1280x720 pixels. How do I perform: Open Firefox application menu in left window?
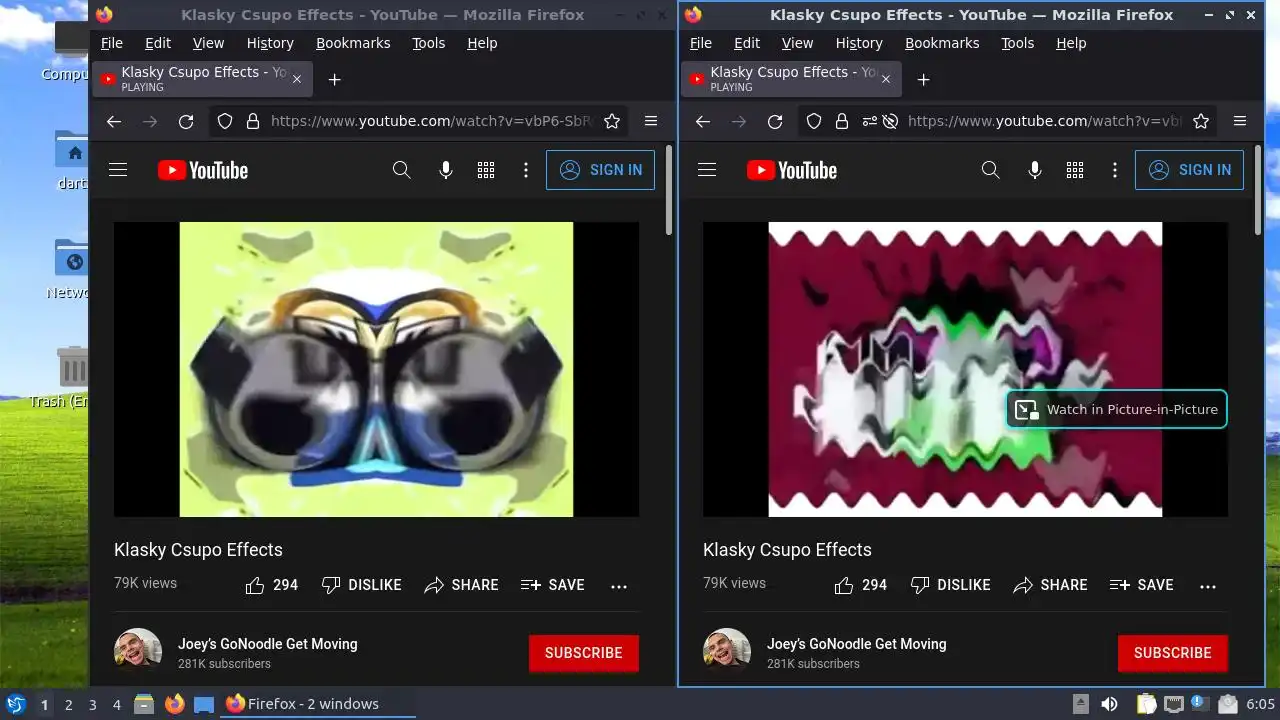651,121
